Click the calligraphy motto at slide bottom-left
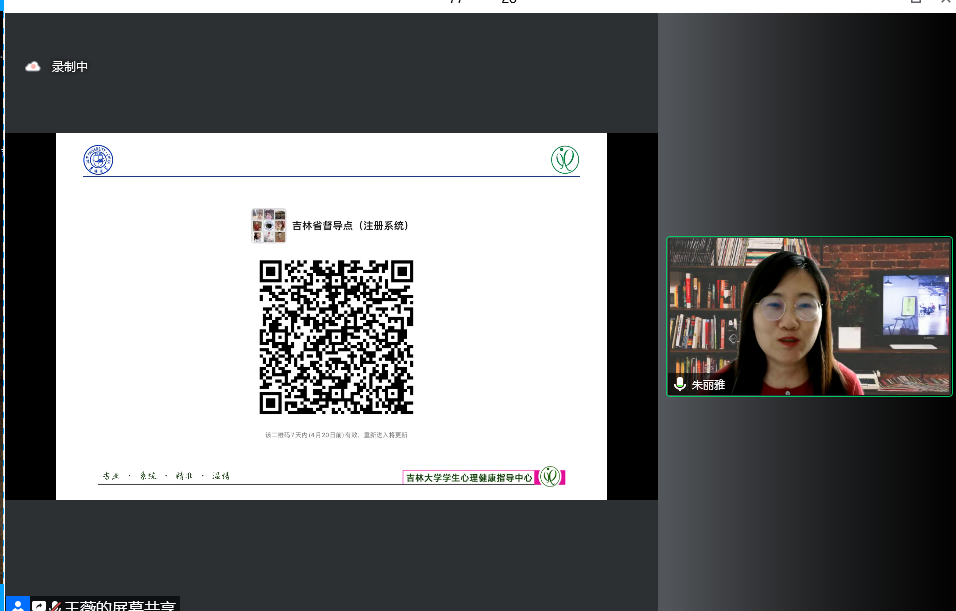This screenshot has height=611, width=956. (166, 476)
